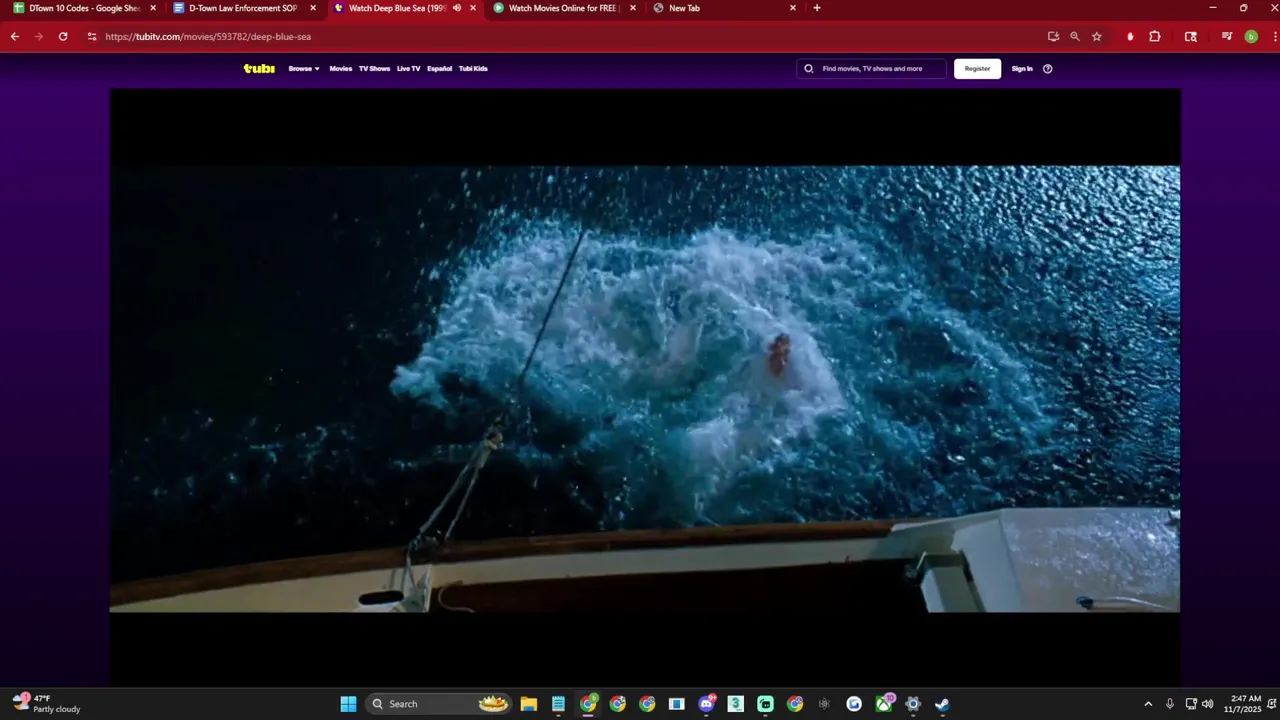Switch to the New Tab tab

(x=684, y=8)
